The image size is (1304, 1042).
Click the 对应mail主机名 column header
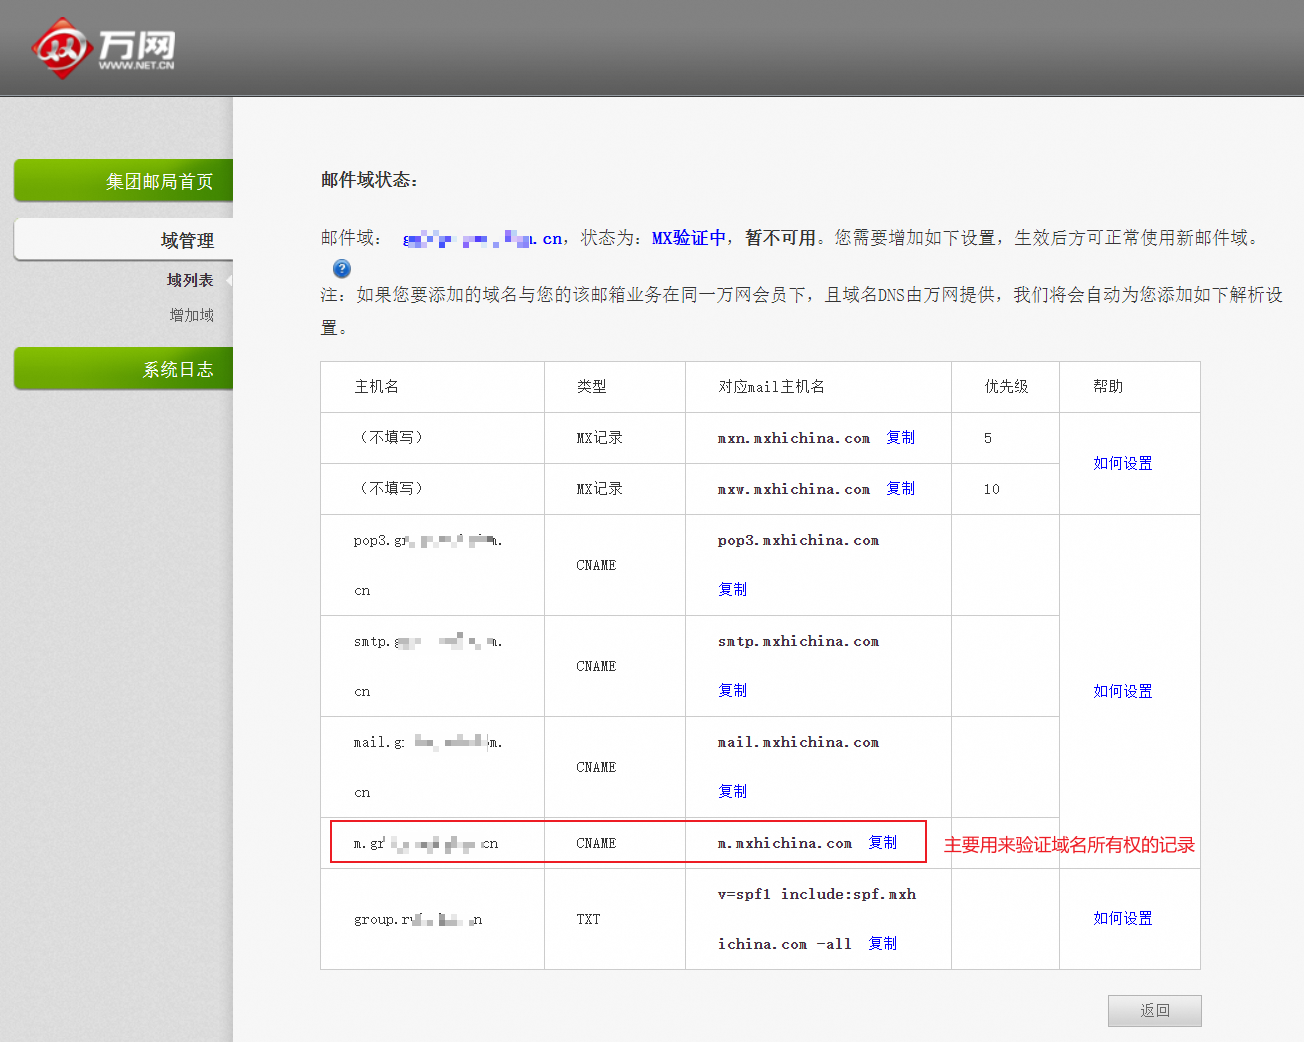coord(771,387)
